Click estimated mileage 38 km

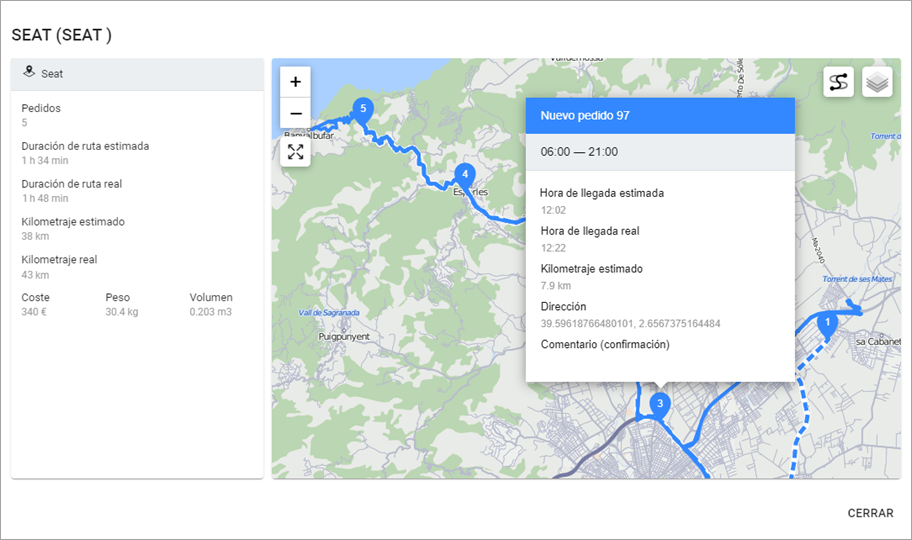[x=35, y=236]
